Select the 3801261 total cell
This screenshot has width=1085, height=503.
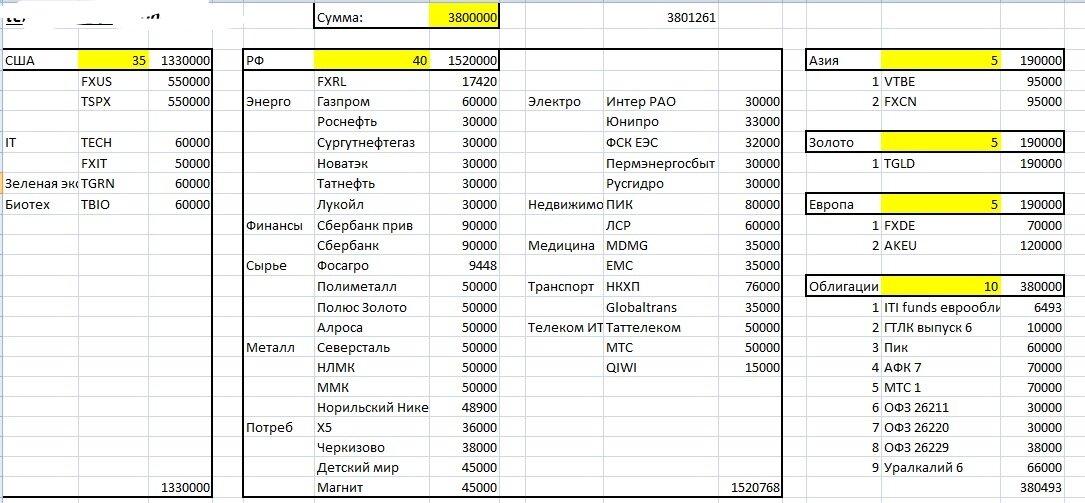[661, 19]
